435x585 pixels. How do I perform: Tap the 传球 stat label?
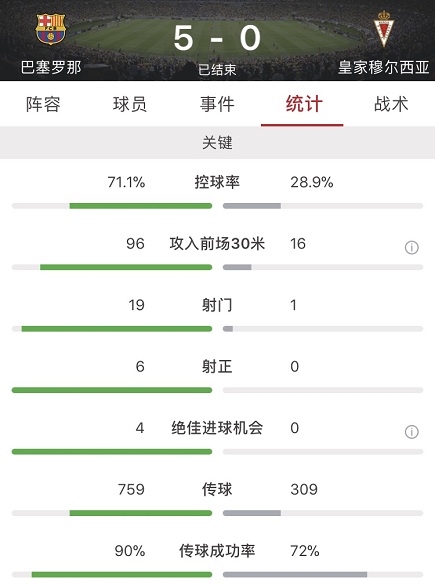(x=217, y=489)
